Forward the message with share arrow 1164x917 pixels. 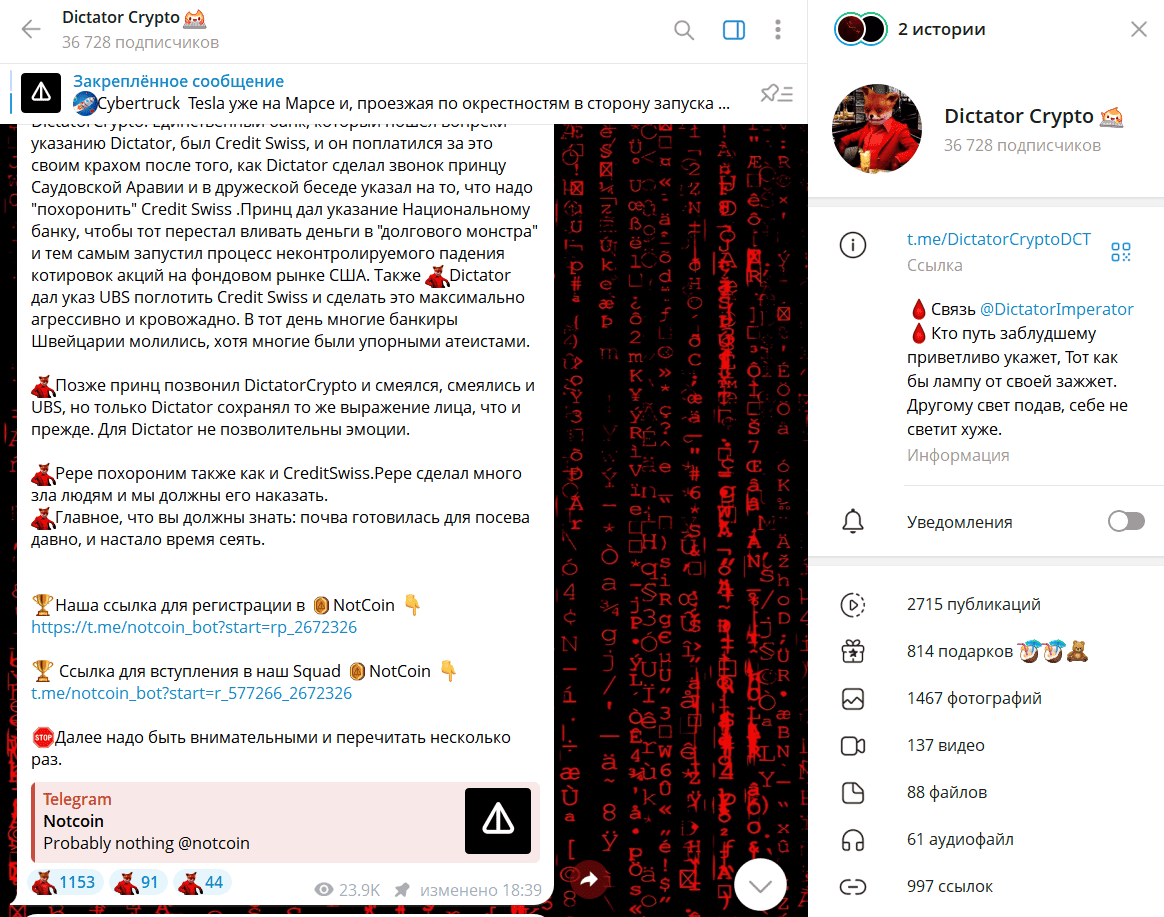tap(589, 880)
